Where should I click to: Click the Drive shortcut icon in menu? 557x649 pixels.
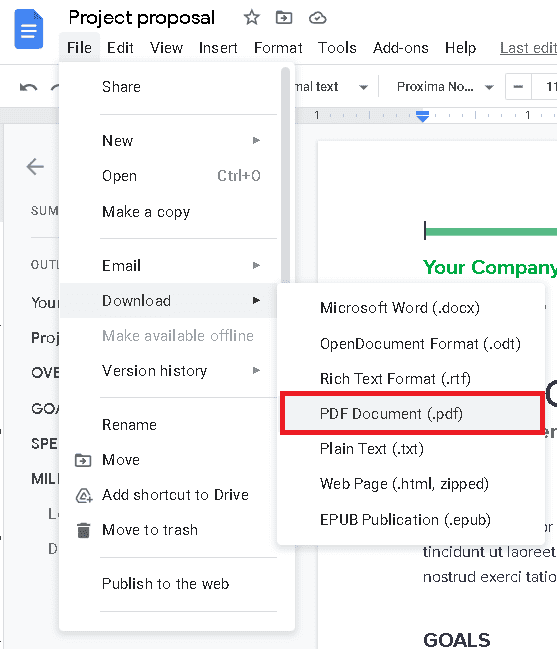click(84, 495)
